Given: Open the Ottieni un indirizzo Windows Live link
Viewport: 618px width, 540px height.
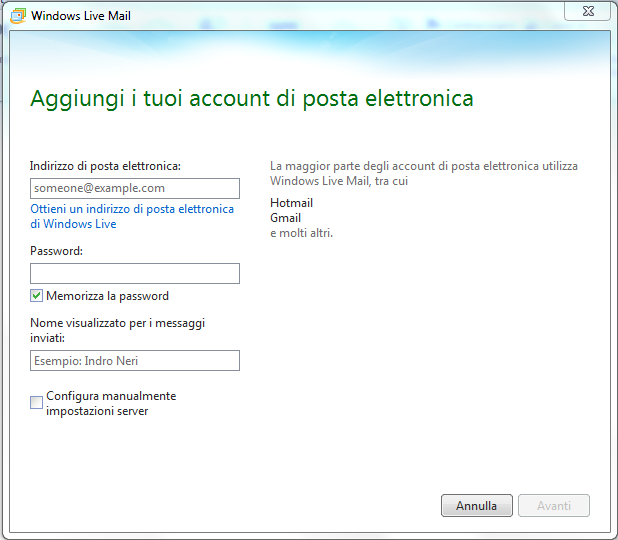Looking at the screenshot, I should pos(131,216).
